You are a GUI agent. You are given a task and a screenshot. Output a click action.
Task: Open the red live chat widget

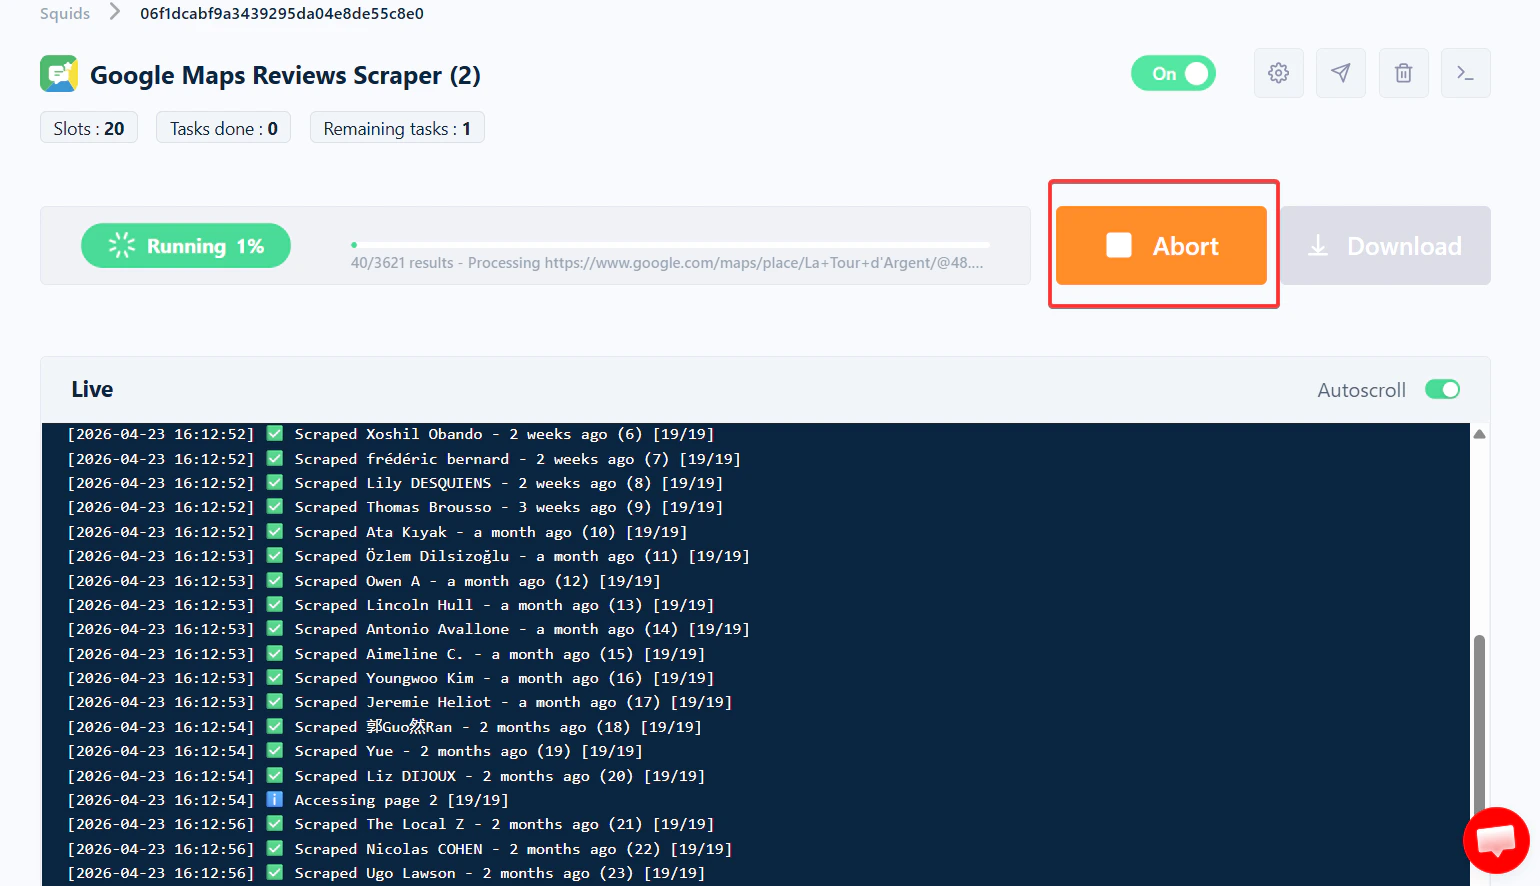click(x=1496, y=840)
